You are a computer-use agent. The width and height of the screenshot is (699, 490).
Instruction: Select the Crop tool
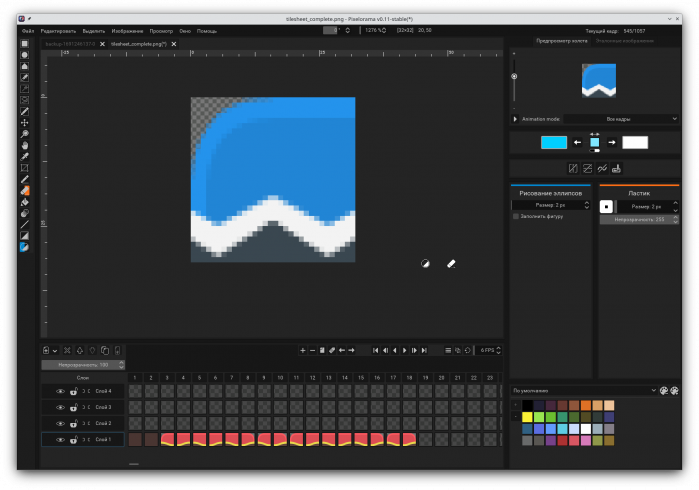tap(25, 168)
